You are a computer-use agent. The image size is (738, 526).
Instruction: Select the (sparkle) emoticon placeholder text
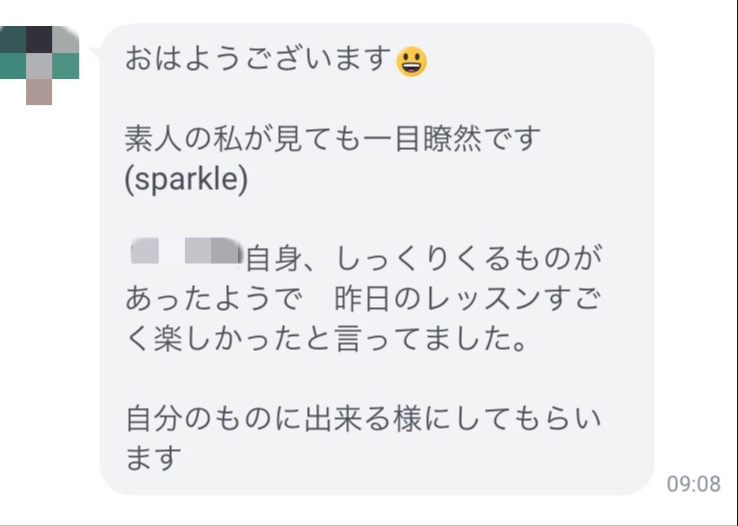click(187, 183)
